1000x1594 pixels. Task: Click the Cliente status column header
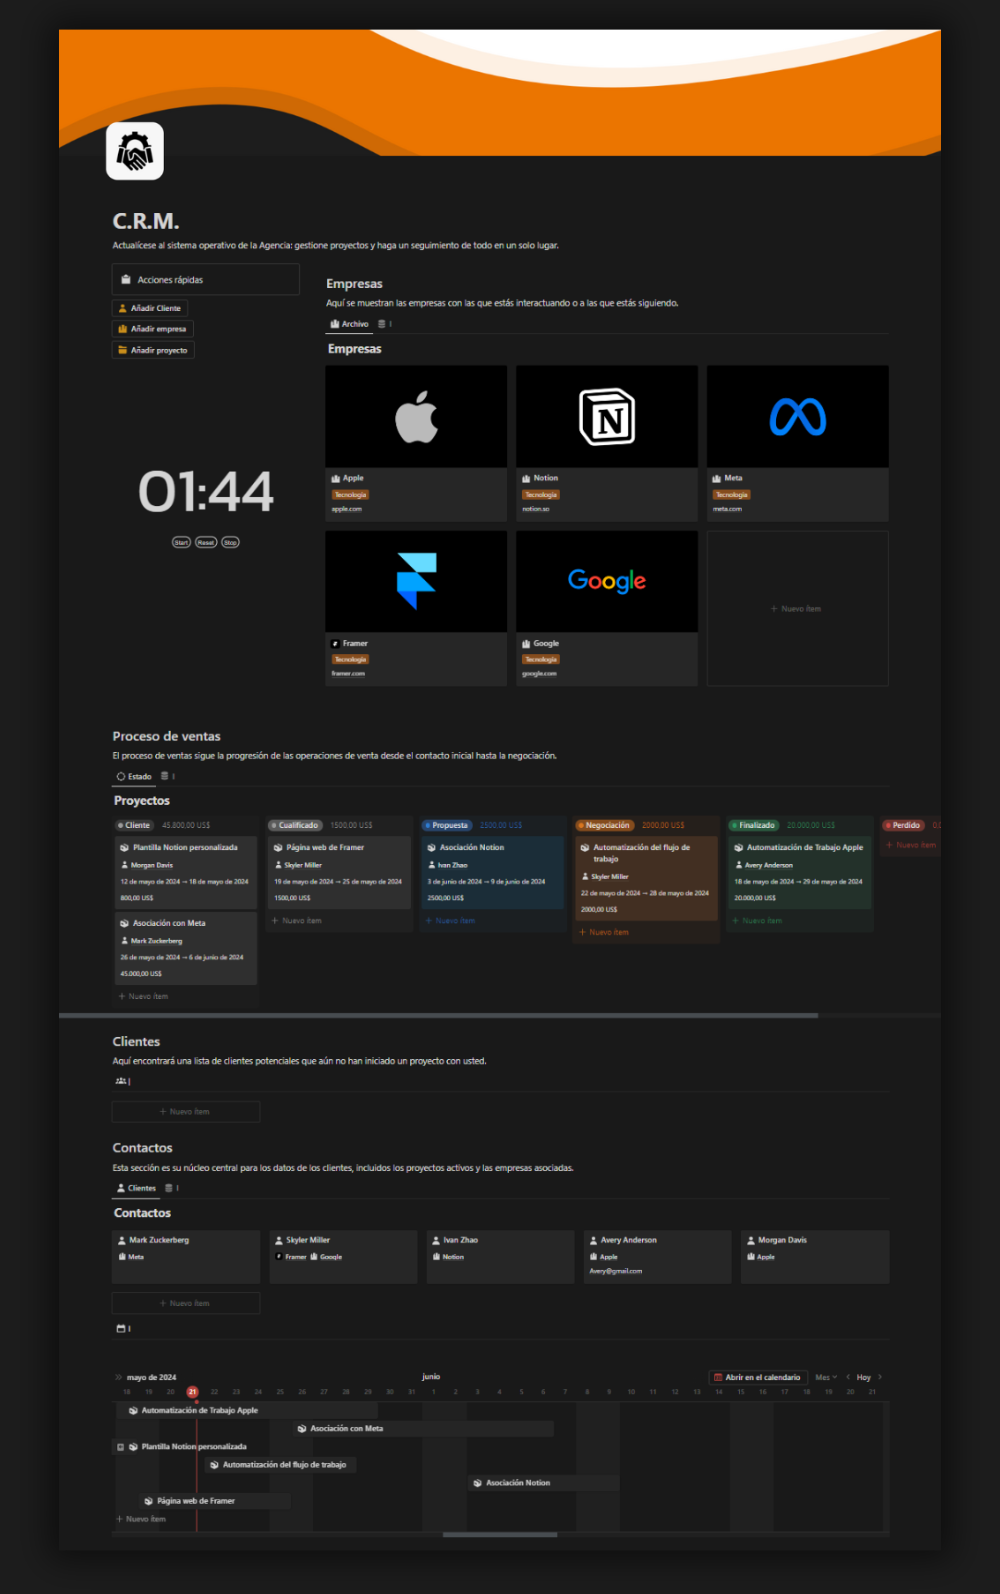coord(134,825)
